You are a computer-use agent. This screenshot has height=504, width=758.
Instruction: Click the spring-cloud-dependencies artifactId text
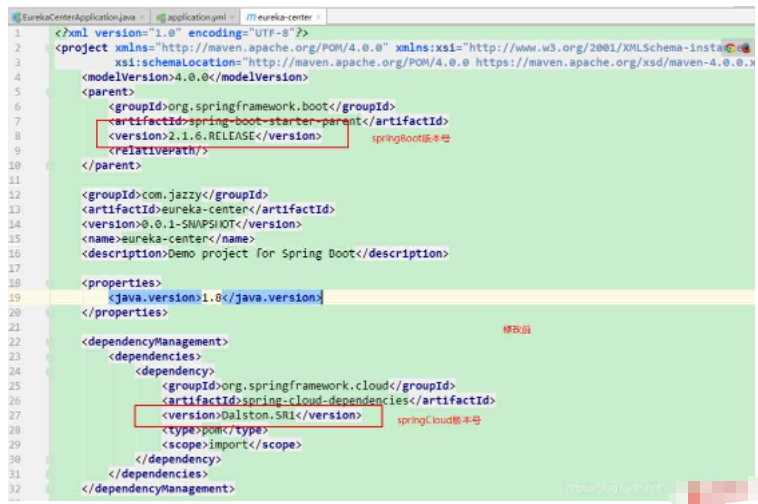pyautogui.click(x=325, y=400)
